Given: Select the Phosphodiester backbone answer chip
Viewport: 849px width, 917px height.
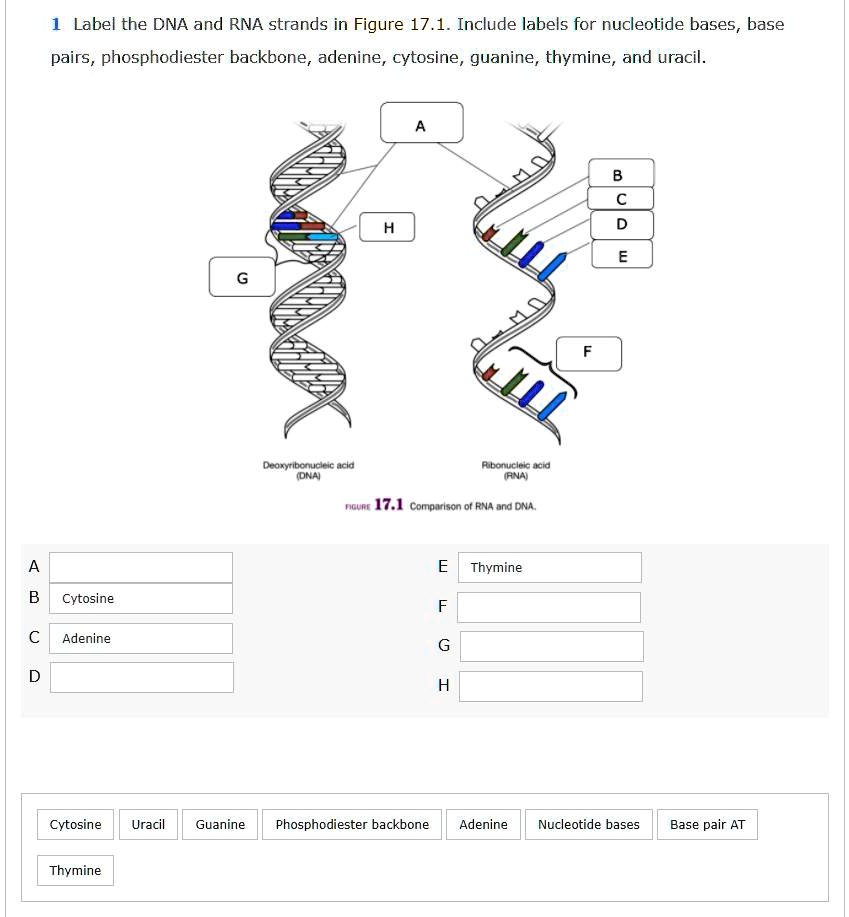Looking at the screenshot, I should (x=352, y=824).
